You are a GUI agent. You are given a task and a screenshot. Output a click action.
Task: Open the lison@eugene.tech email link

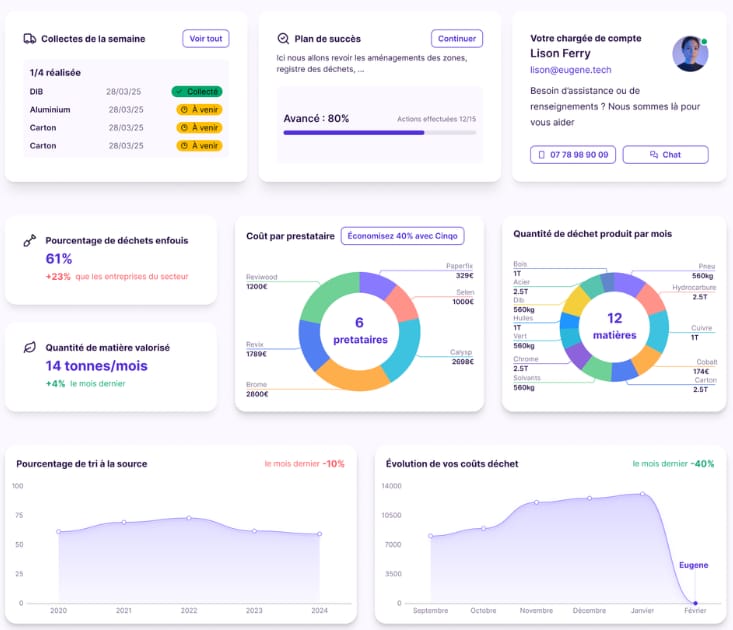(x=570, y=70)
